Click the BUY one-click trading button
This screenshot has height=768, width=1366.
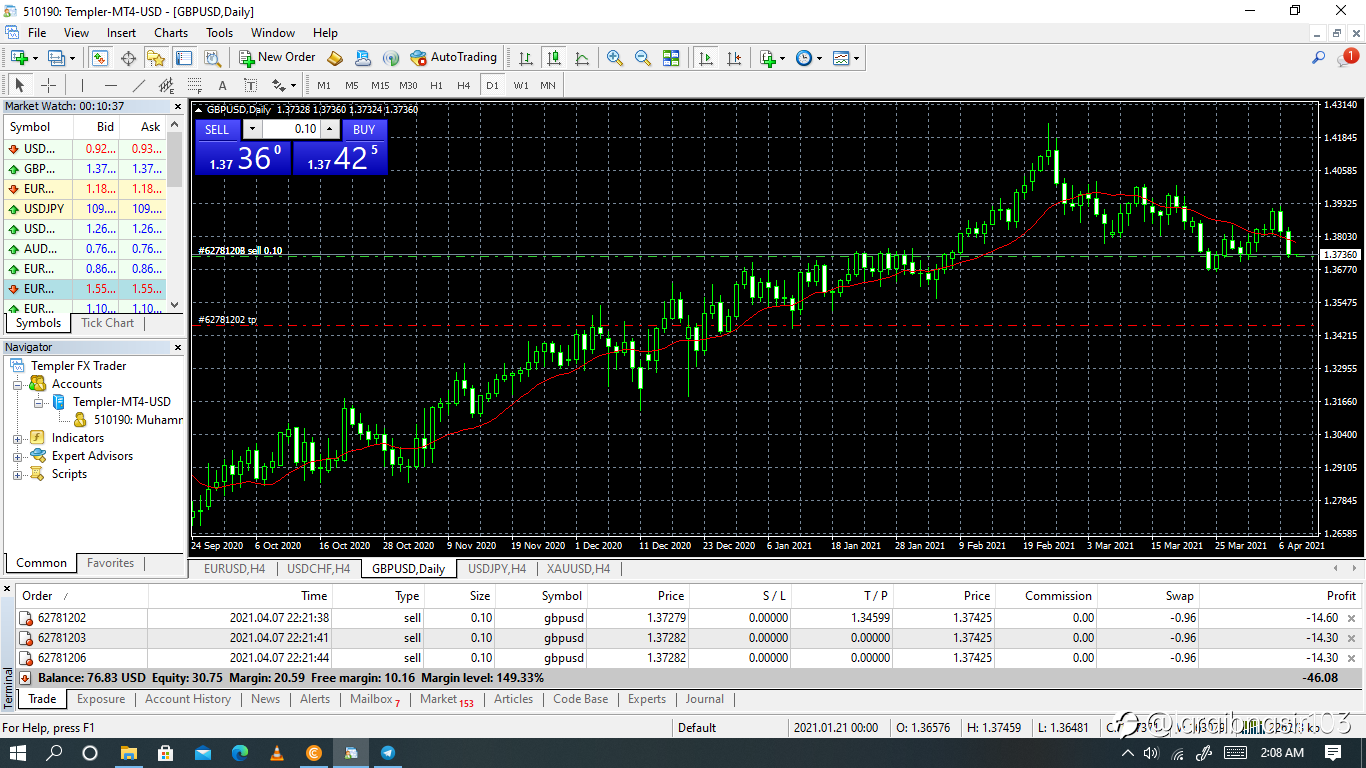(x=364, y=129)
